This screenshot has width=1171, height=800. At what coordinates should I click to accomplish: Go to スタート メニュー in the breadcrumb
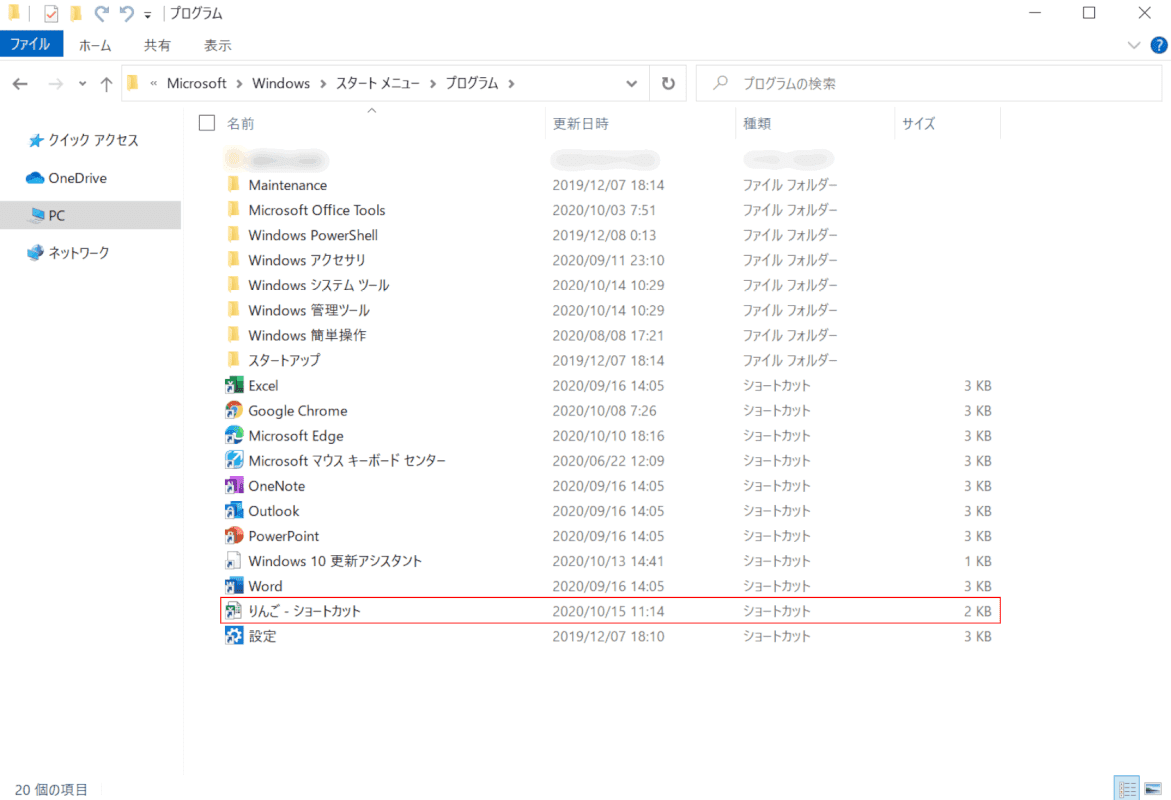(x=378, y=84)
